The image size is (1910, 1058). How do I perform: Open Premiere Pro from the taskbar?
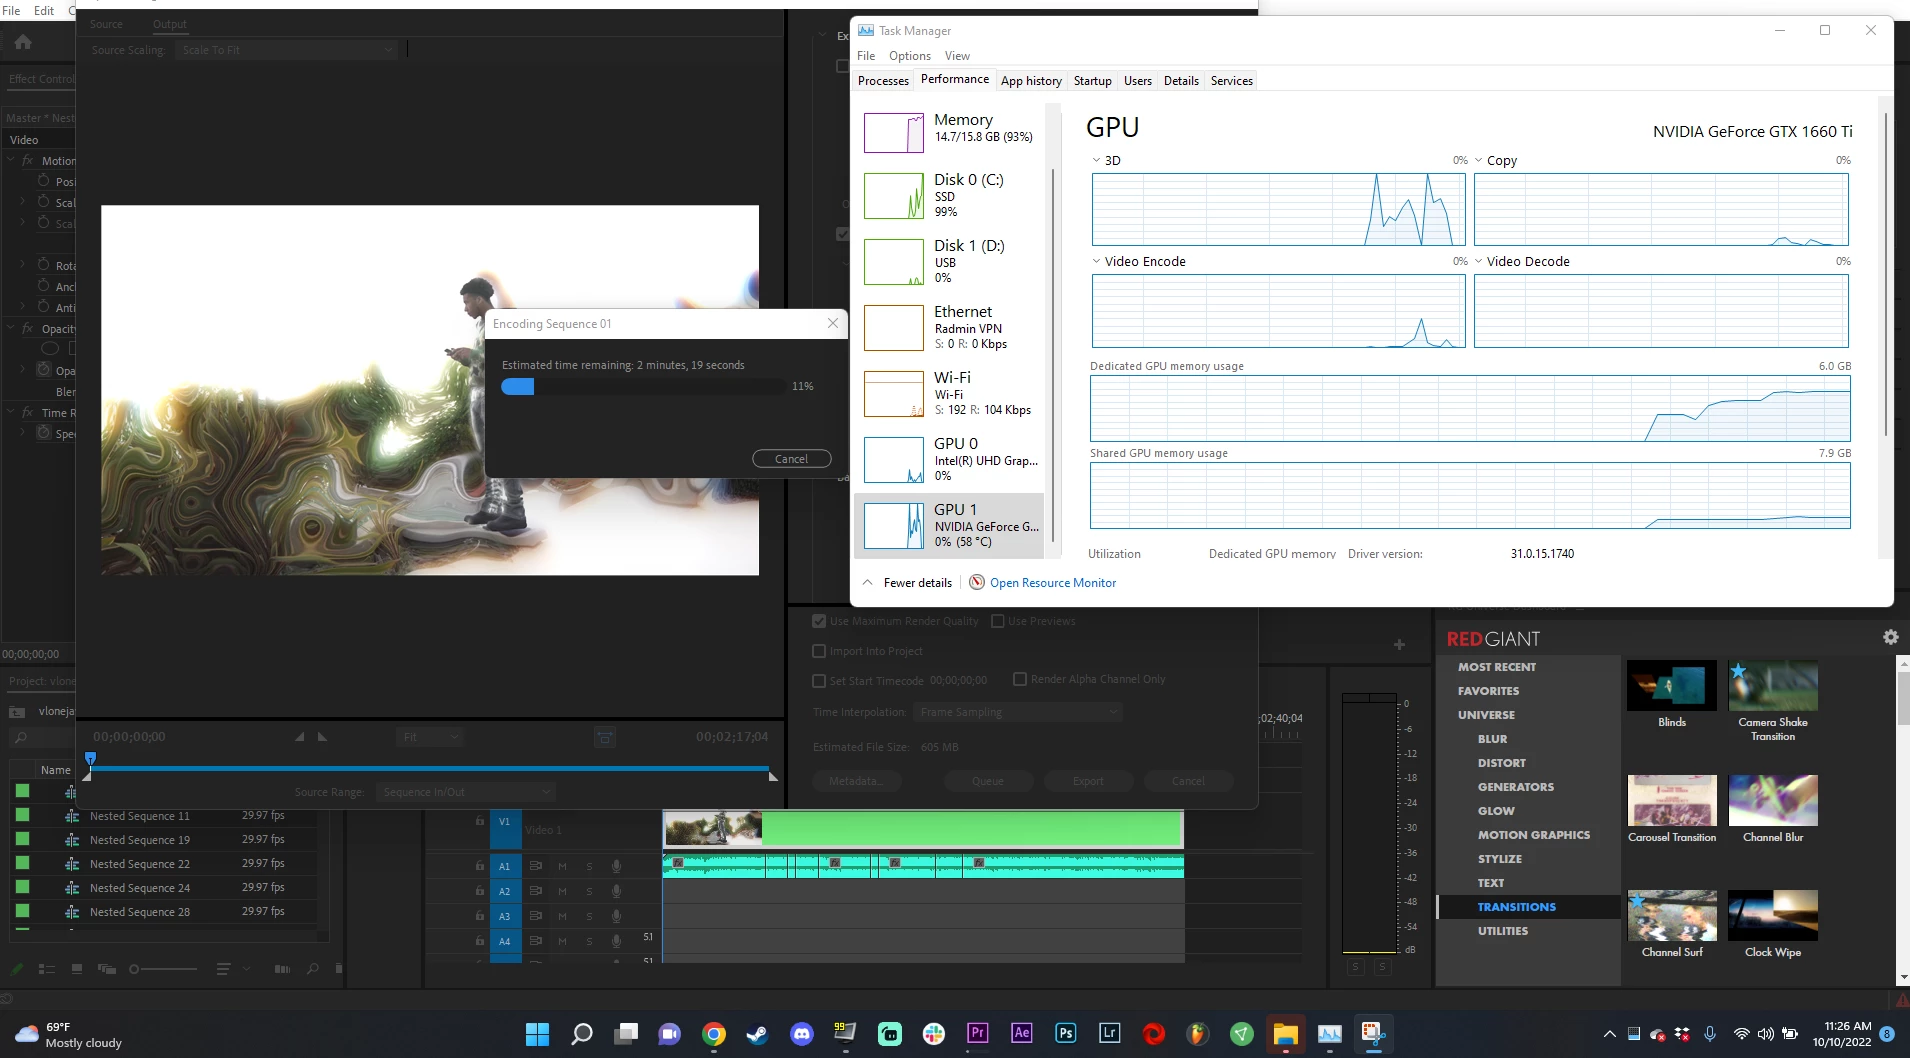point(978,1033)
